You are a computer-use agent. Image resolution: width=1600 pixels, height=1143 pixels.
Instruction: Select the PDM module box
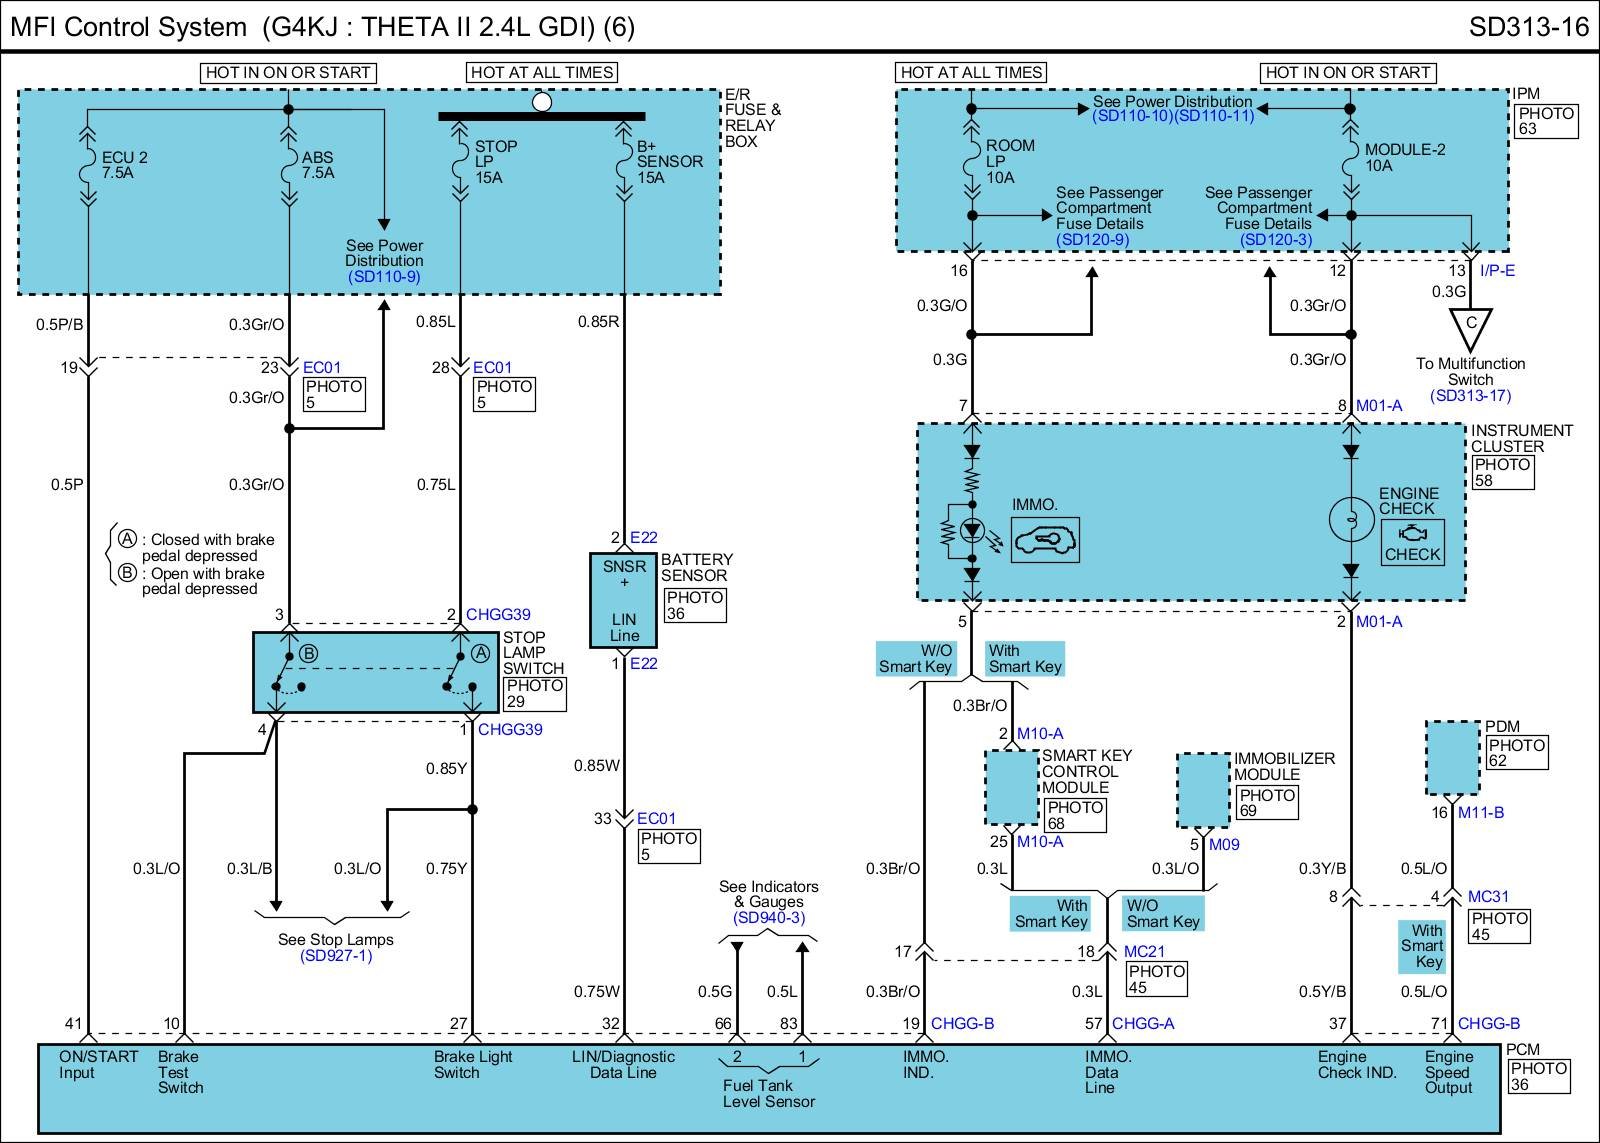1452,758
